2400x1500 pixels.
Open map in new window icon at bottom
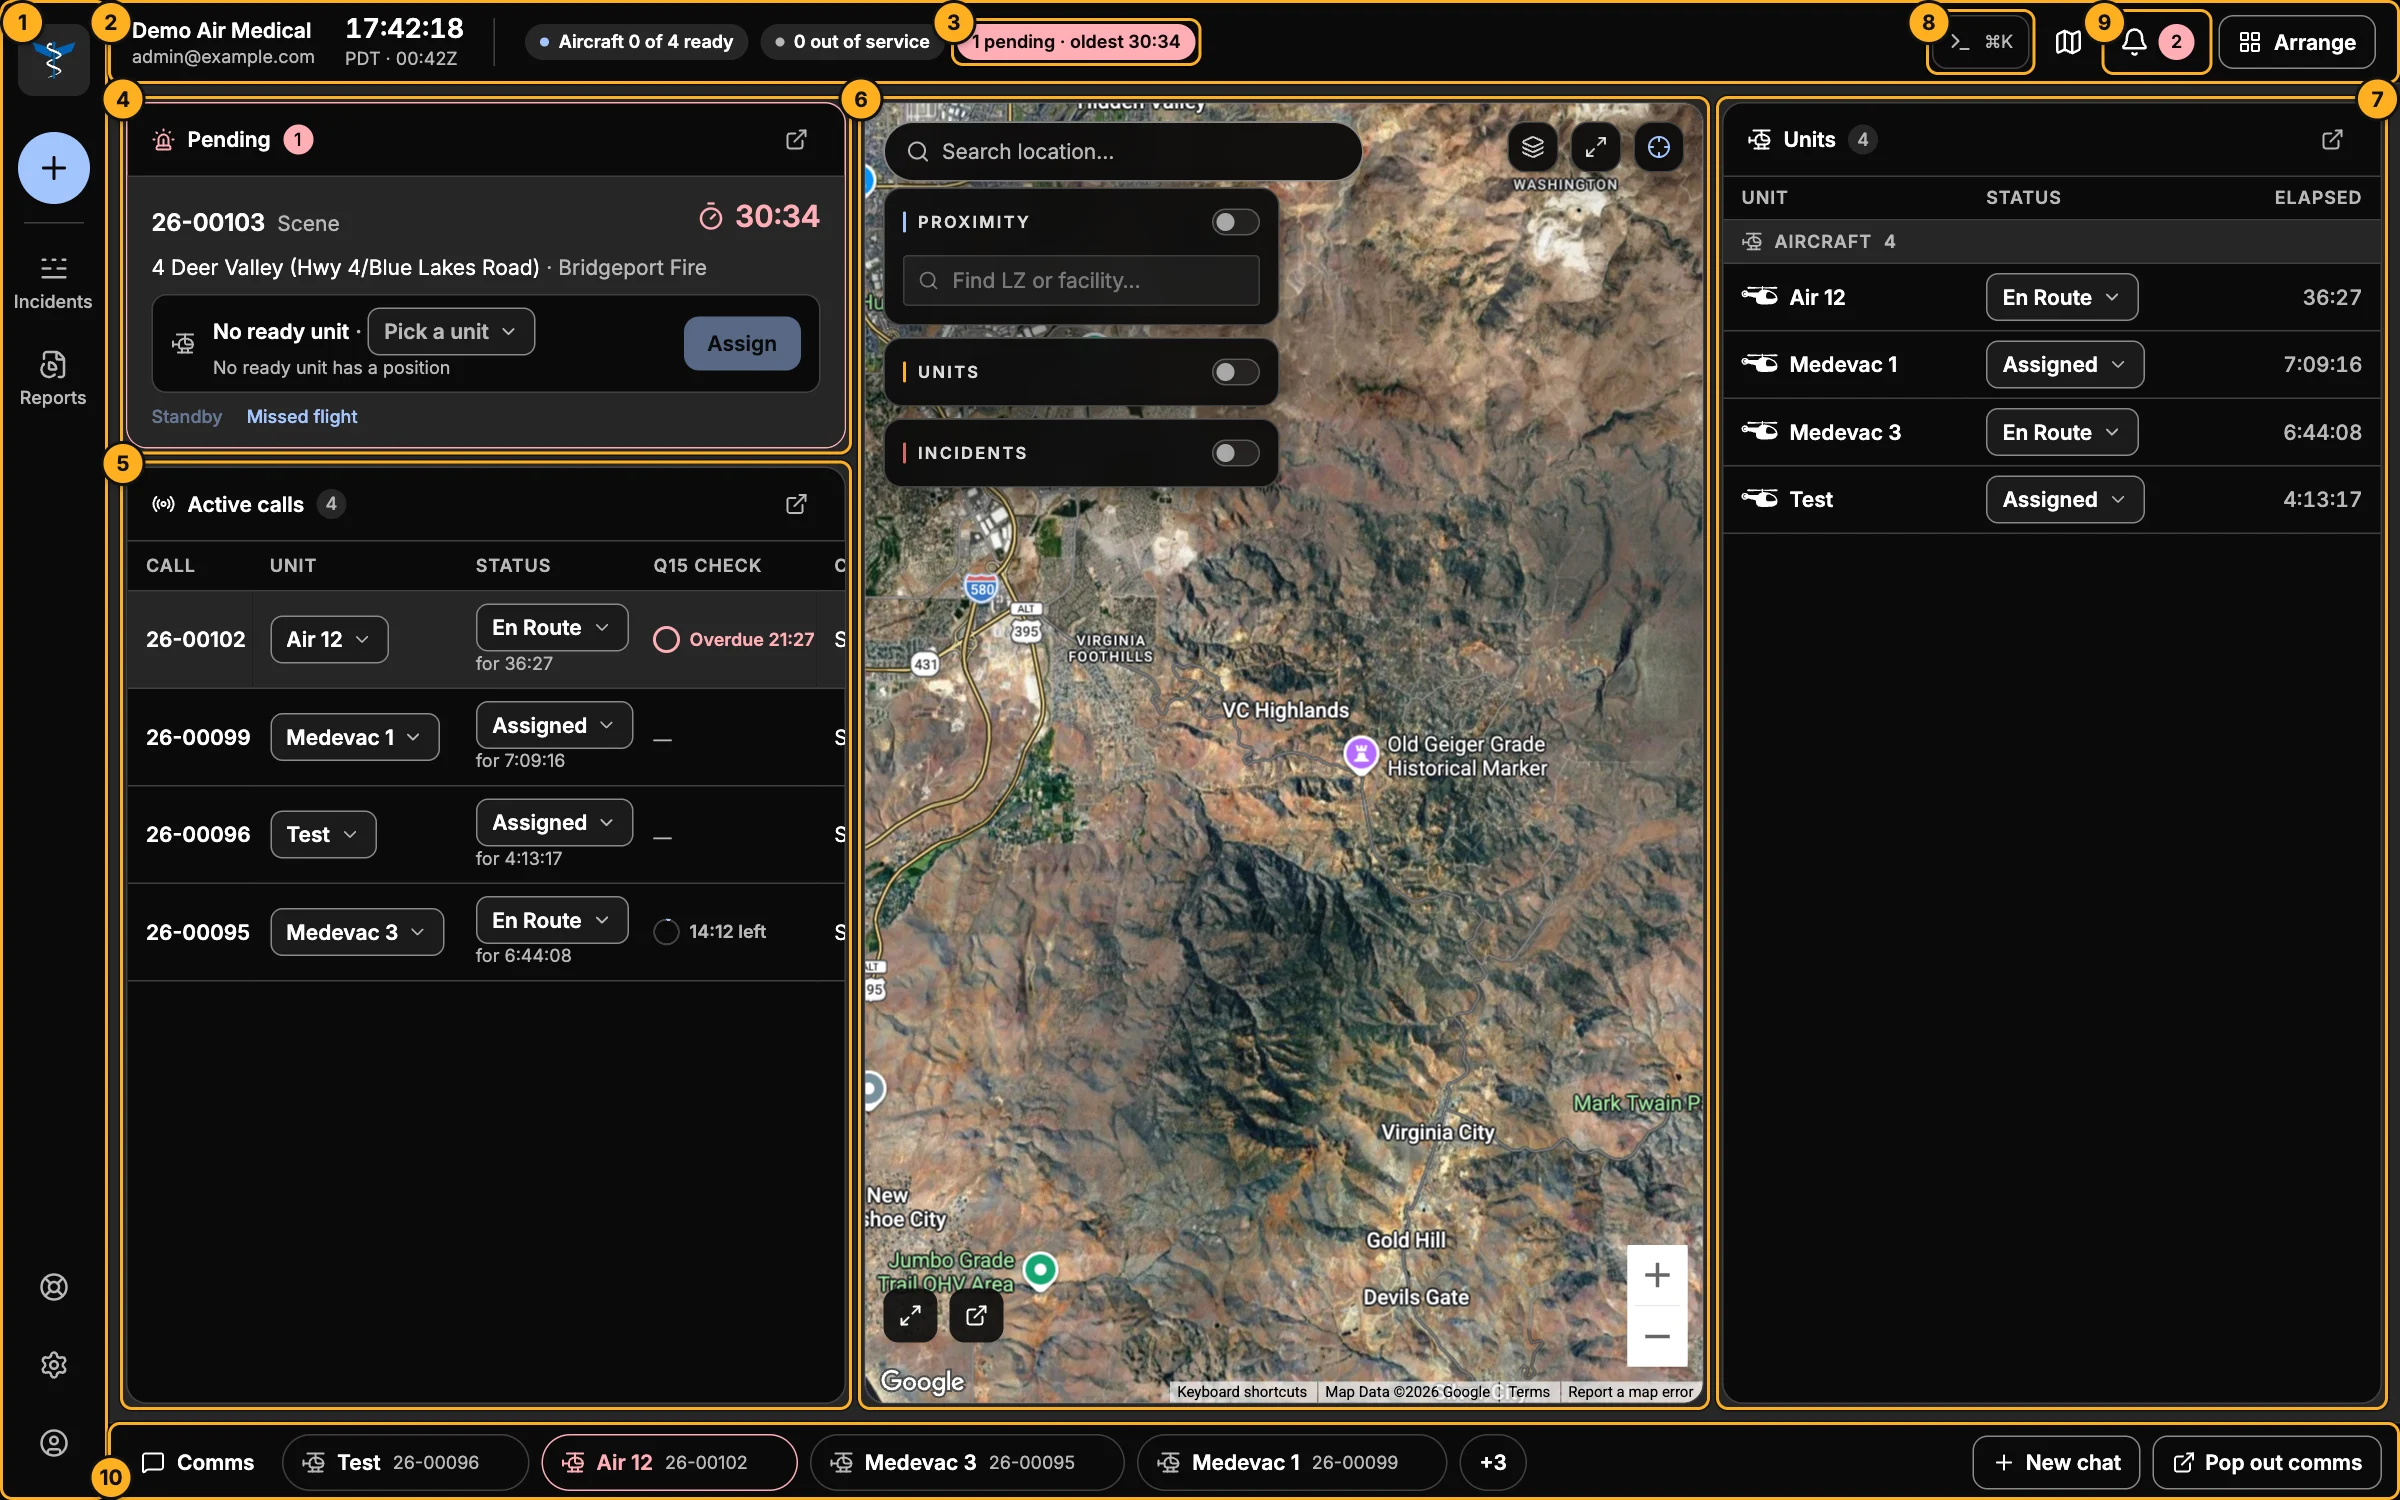976,1315
